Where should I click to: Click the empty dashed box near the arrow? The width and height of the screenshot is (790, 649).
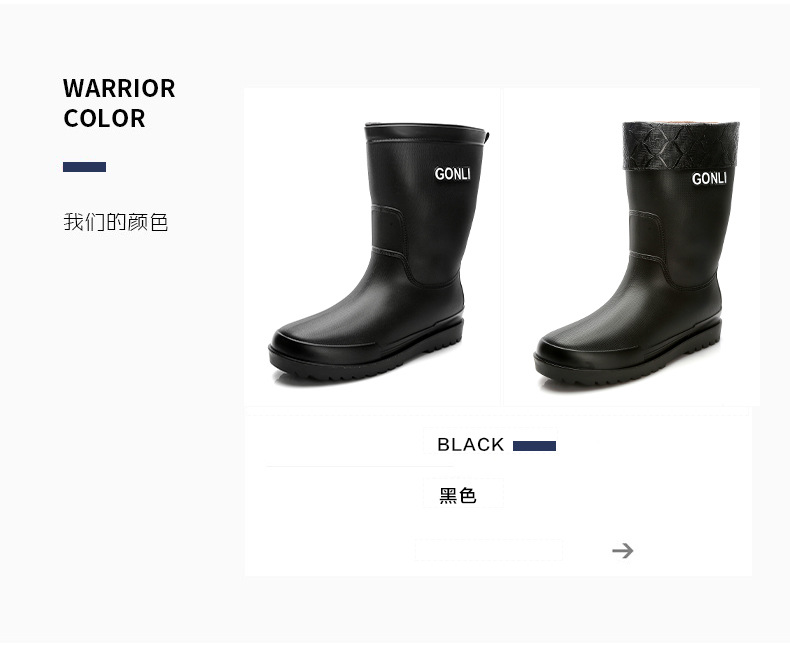point(488,550)
